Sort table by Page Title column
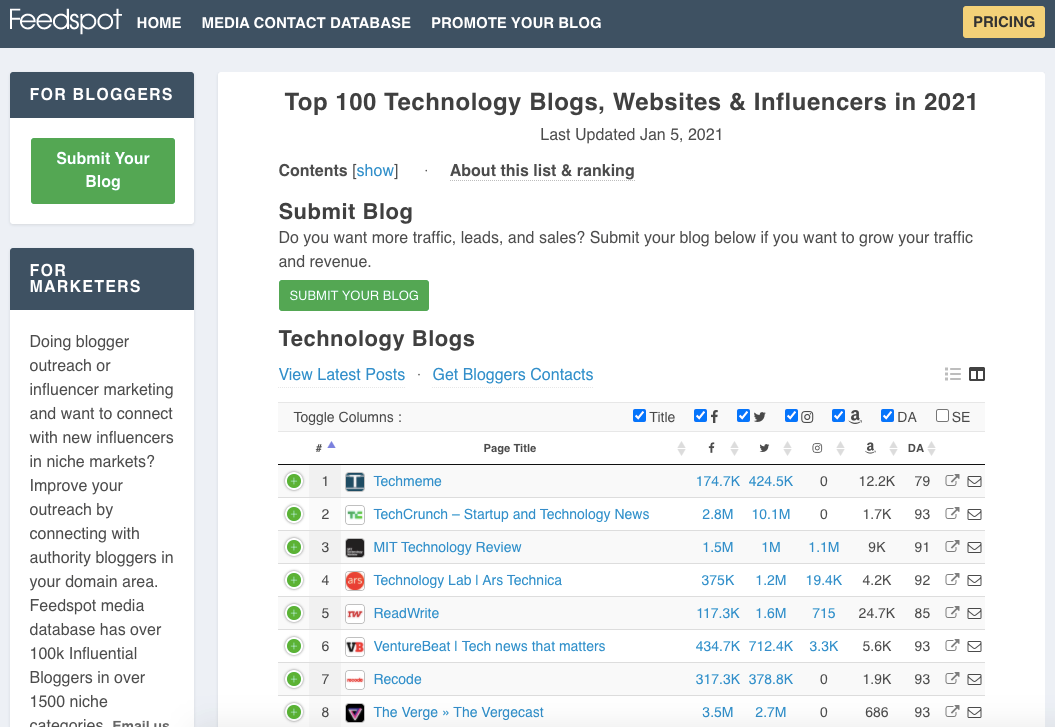 (x=509, y=448)
